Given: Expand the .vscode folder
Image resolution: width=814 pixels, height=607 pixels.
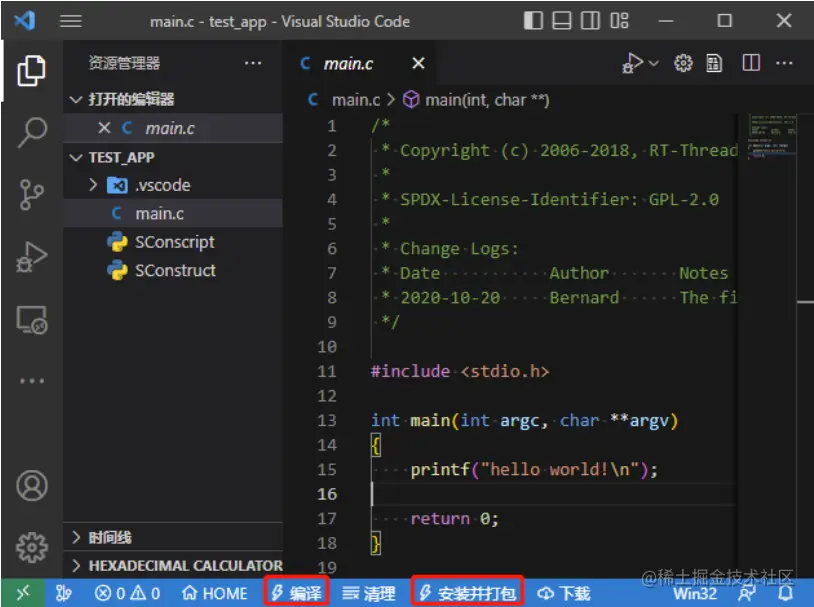Looking at the screenshot, I should click(x=173, y=185).
